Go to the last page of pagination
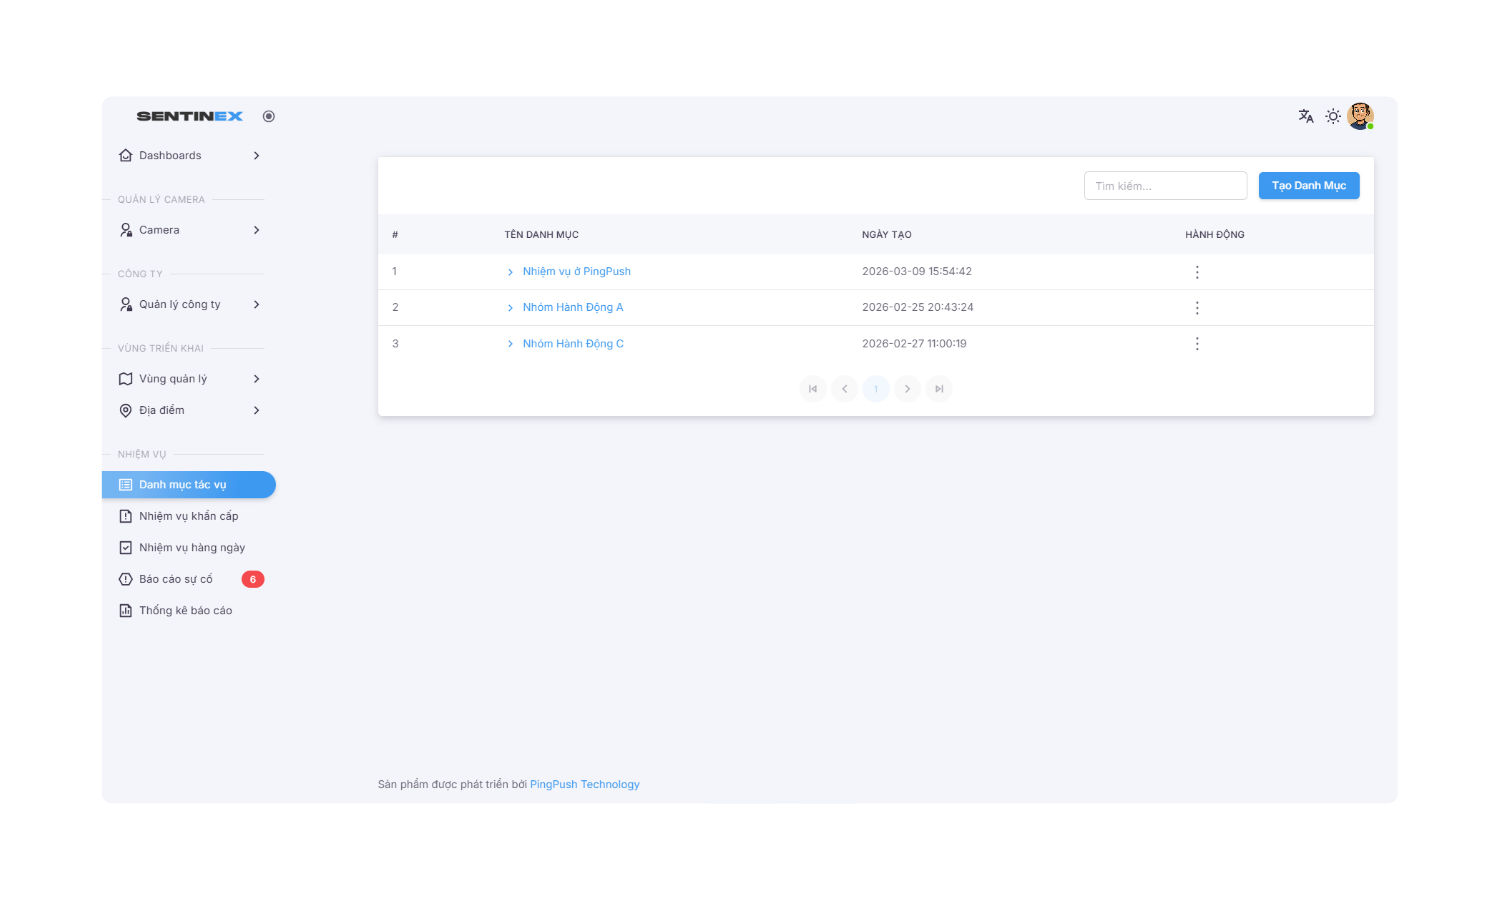Screen dimensions: 1500x900 pos(939,389)
